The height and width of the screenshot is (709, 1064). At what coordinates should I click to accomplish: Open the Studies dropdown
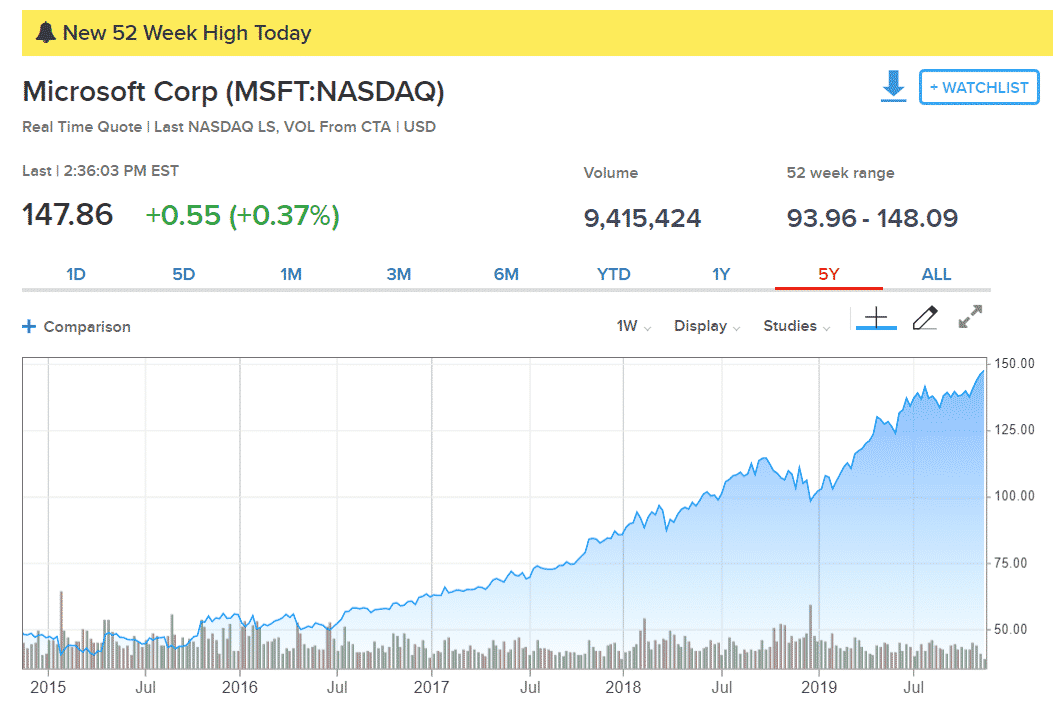pyautogui.click(x=797, y=326)
